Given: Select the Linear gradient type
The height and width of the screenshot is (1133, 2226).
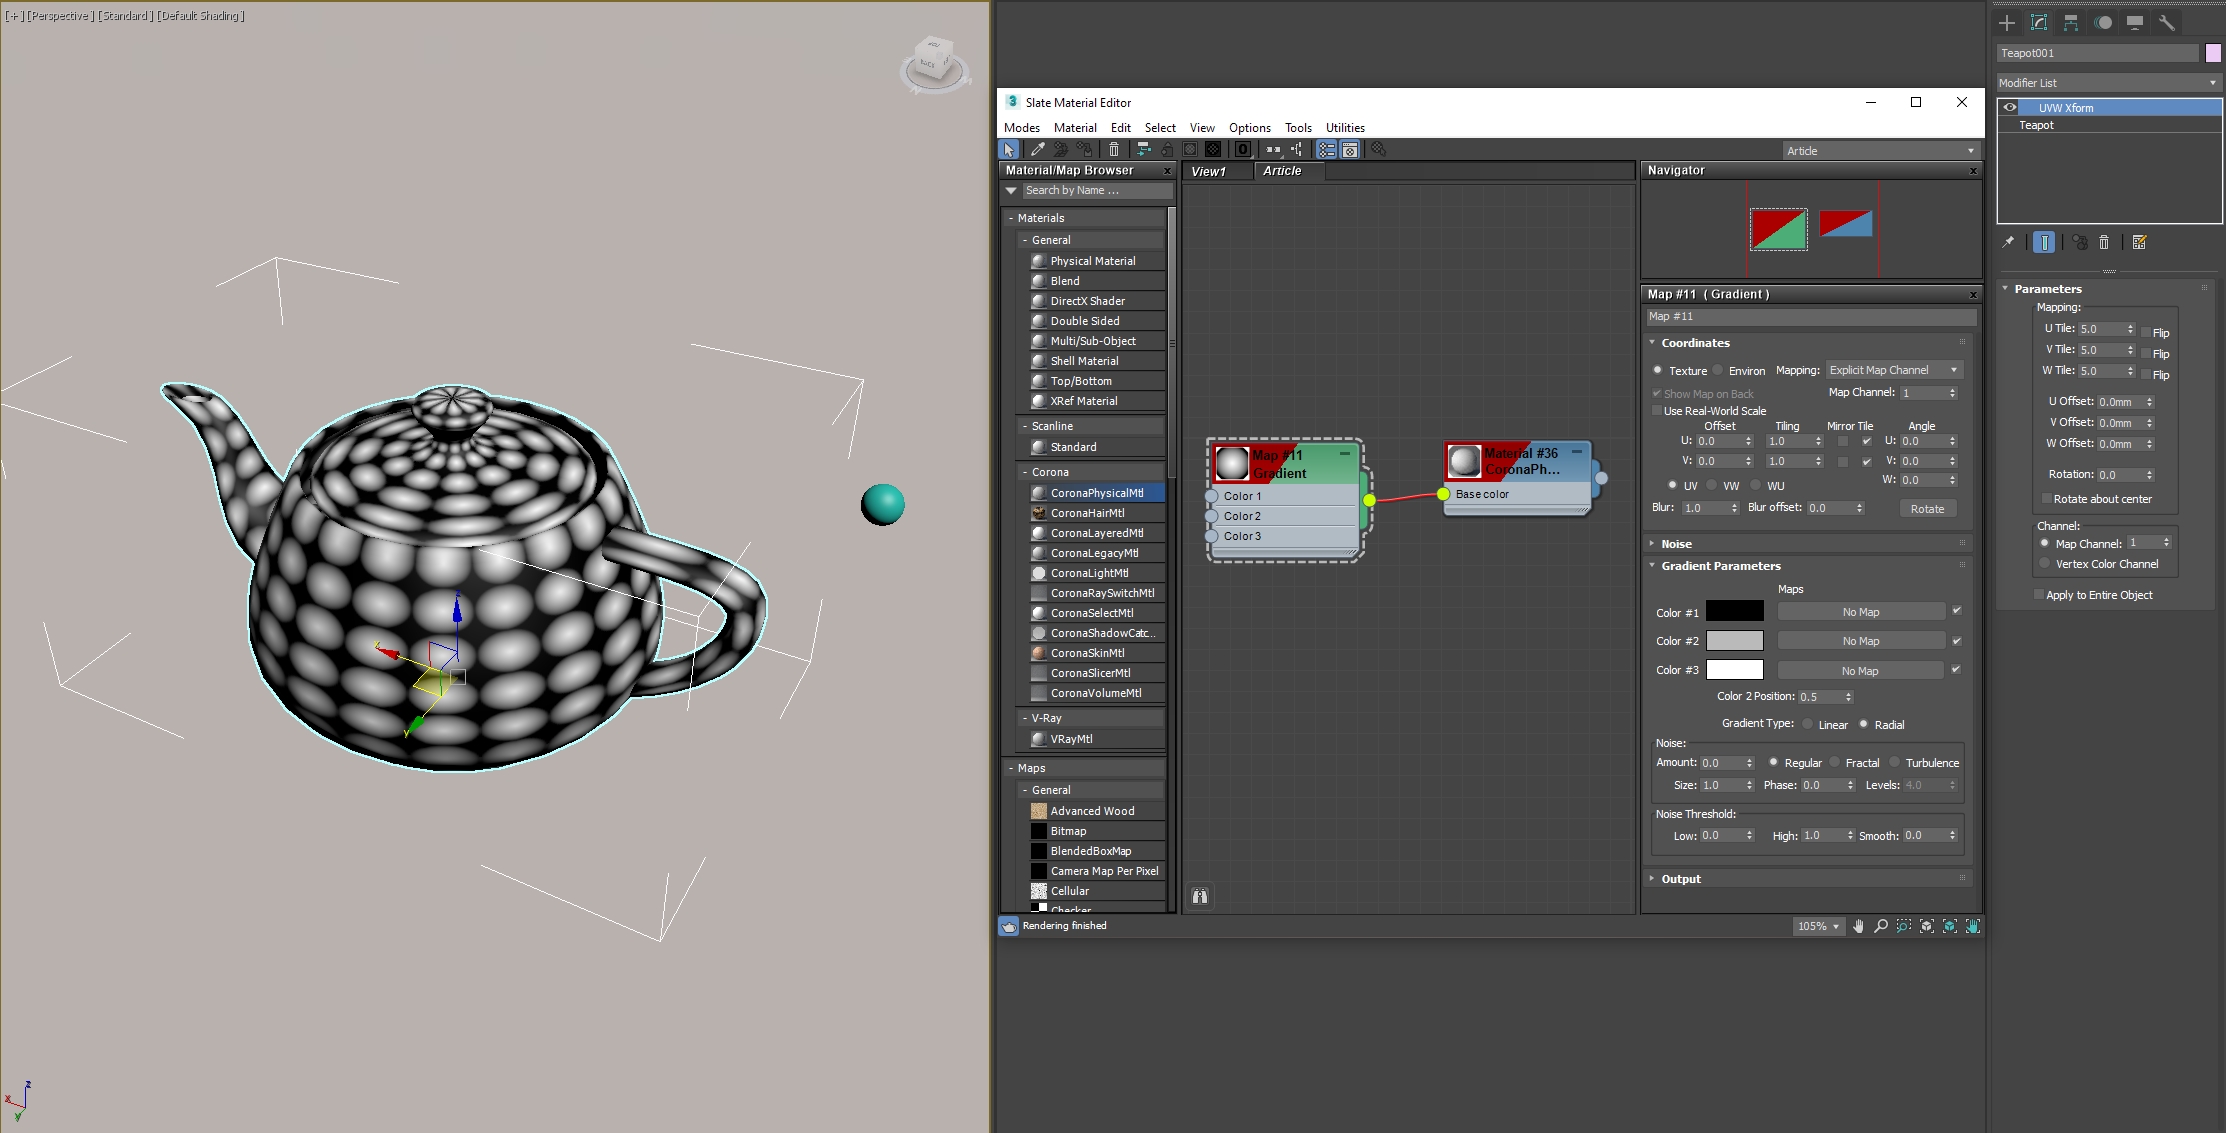Looking at the screenshot, I should point(1808,724).
